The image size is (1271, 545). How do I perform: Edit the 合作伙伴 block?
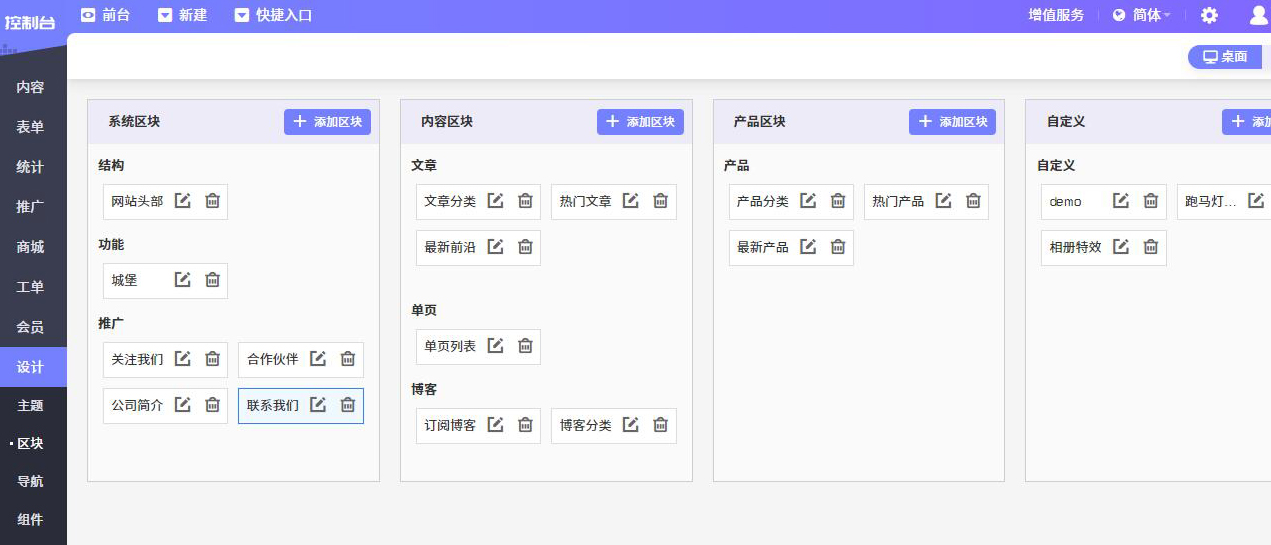click(x=317, y=358)
